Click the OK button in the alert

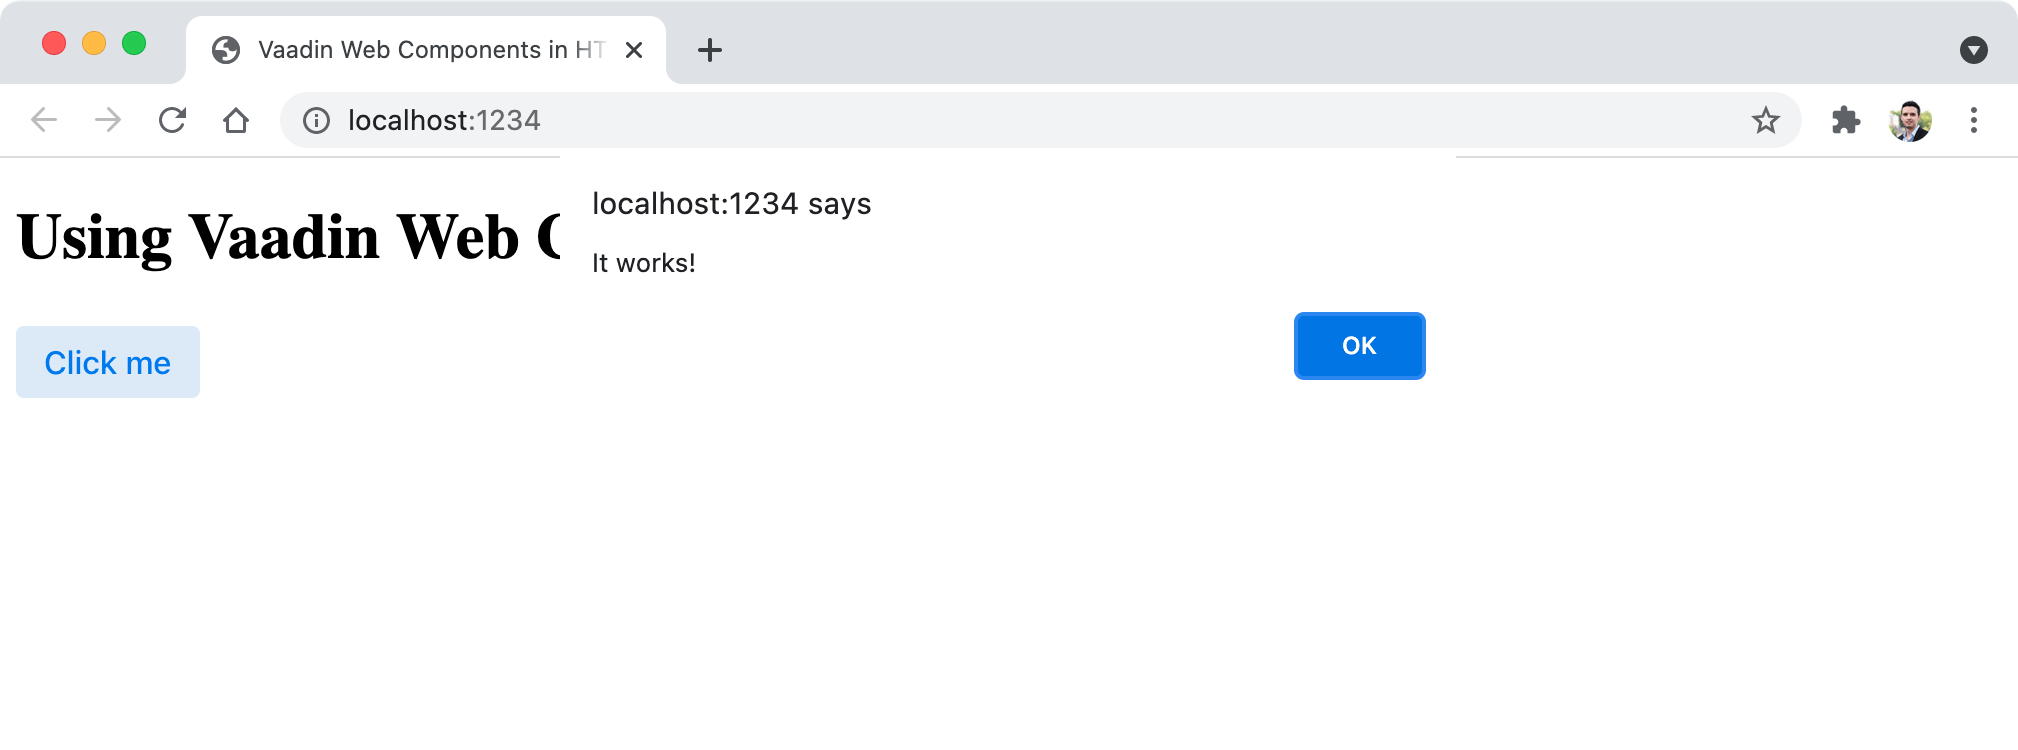1359,346
